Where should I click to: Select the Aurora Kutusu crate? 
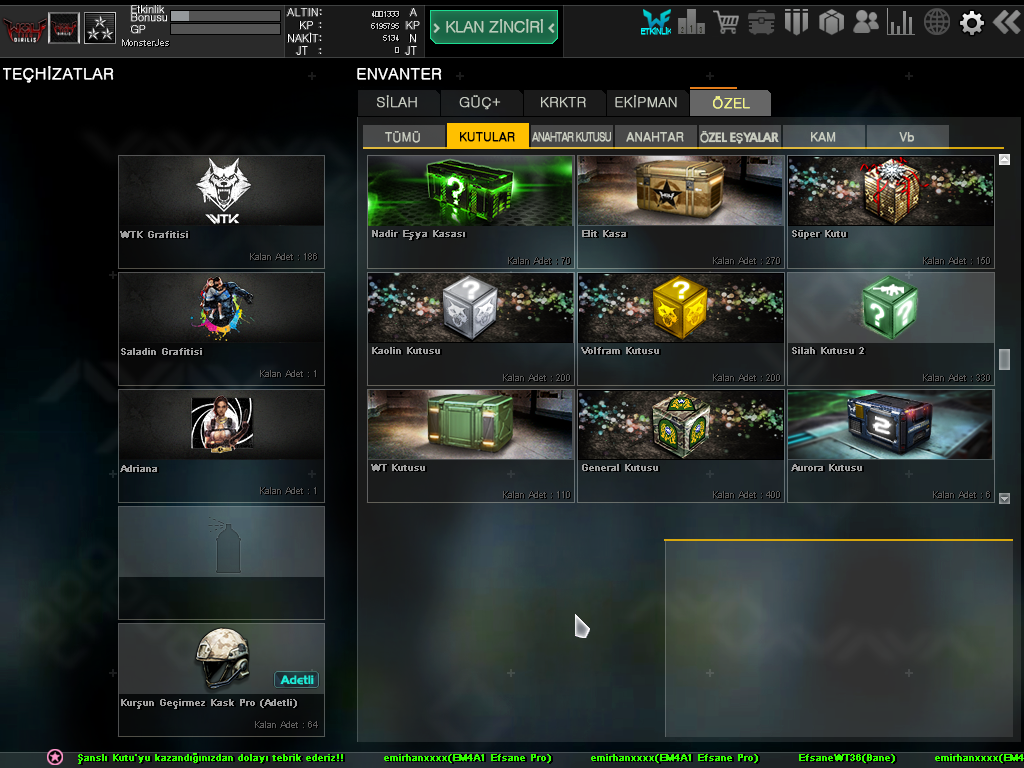891,446
